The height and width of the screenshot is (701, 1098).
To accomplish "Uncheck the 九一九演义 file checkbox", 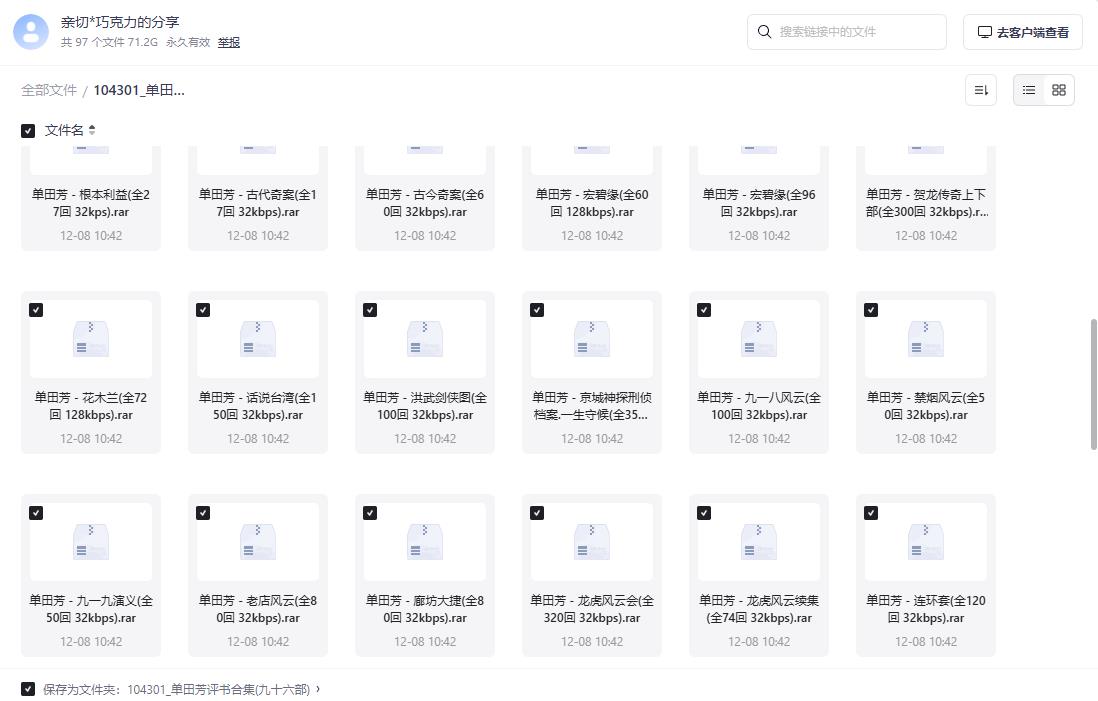I will 36,513.
